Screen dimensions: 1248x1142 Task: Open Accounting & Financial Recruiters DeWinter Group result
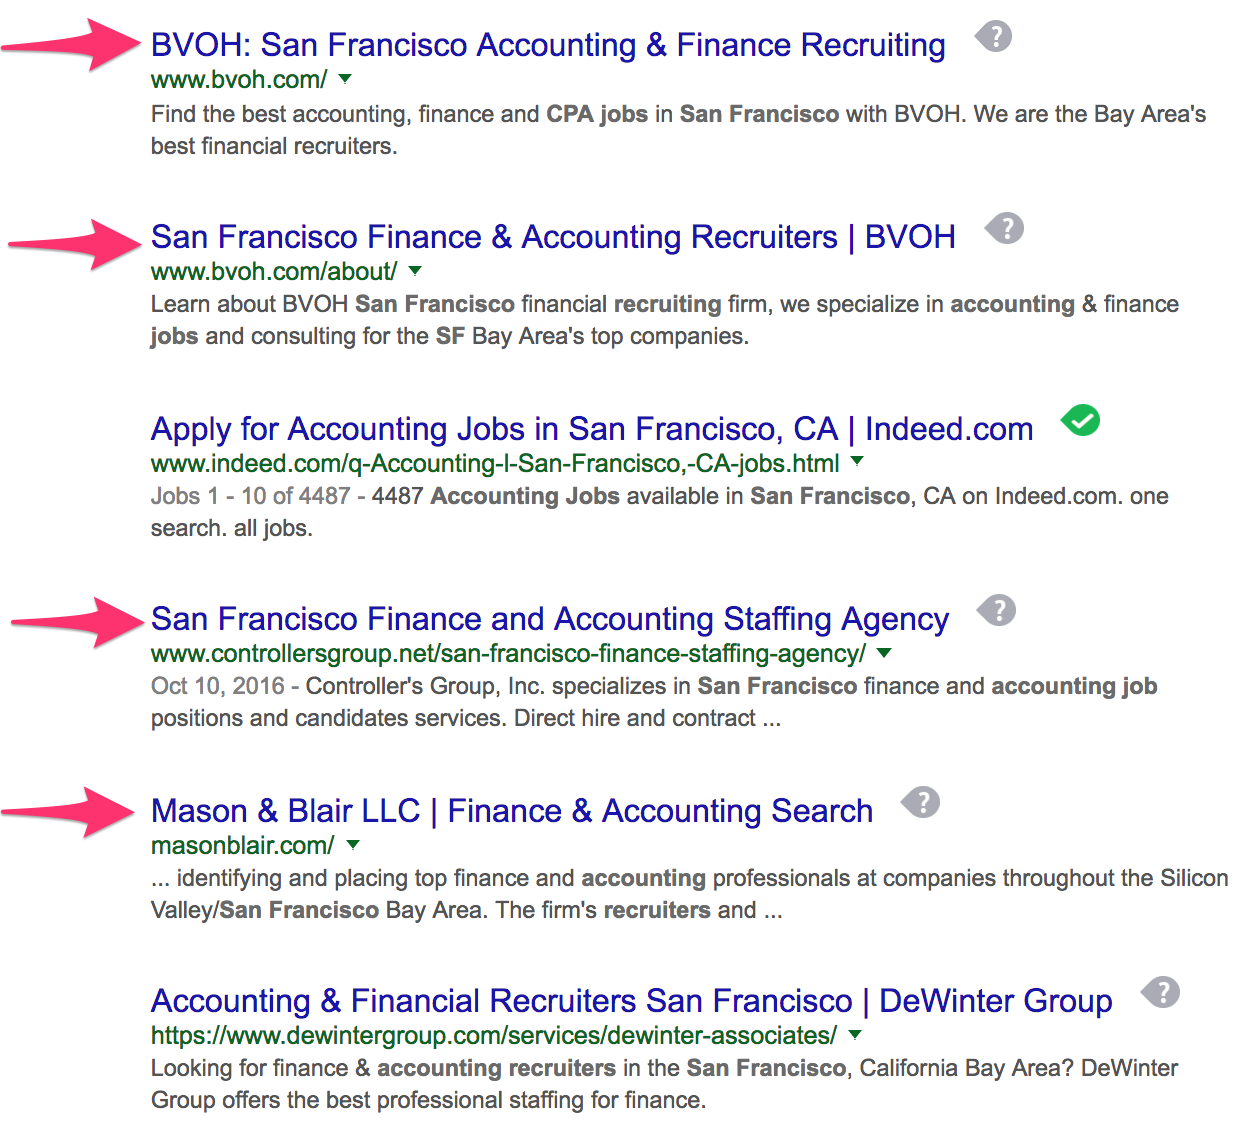(x=632, y=1001)
